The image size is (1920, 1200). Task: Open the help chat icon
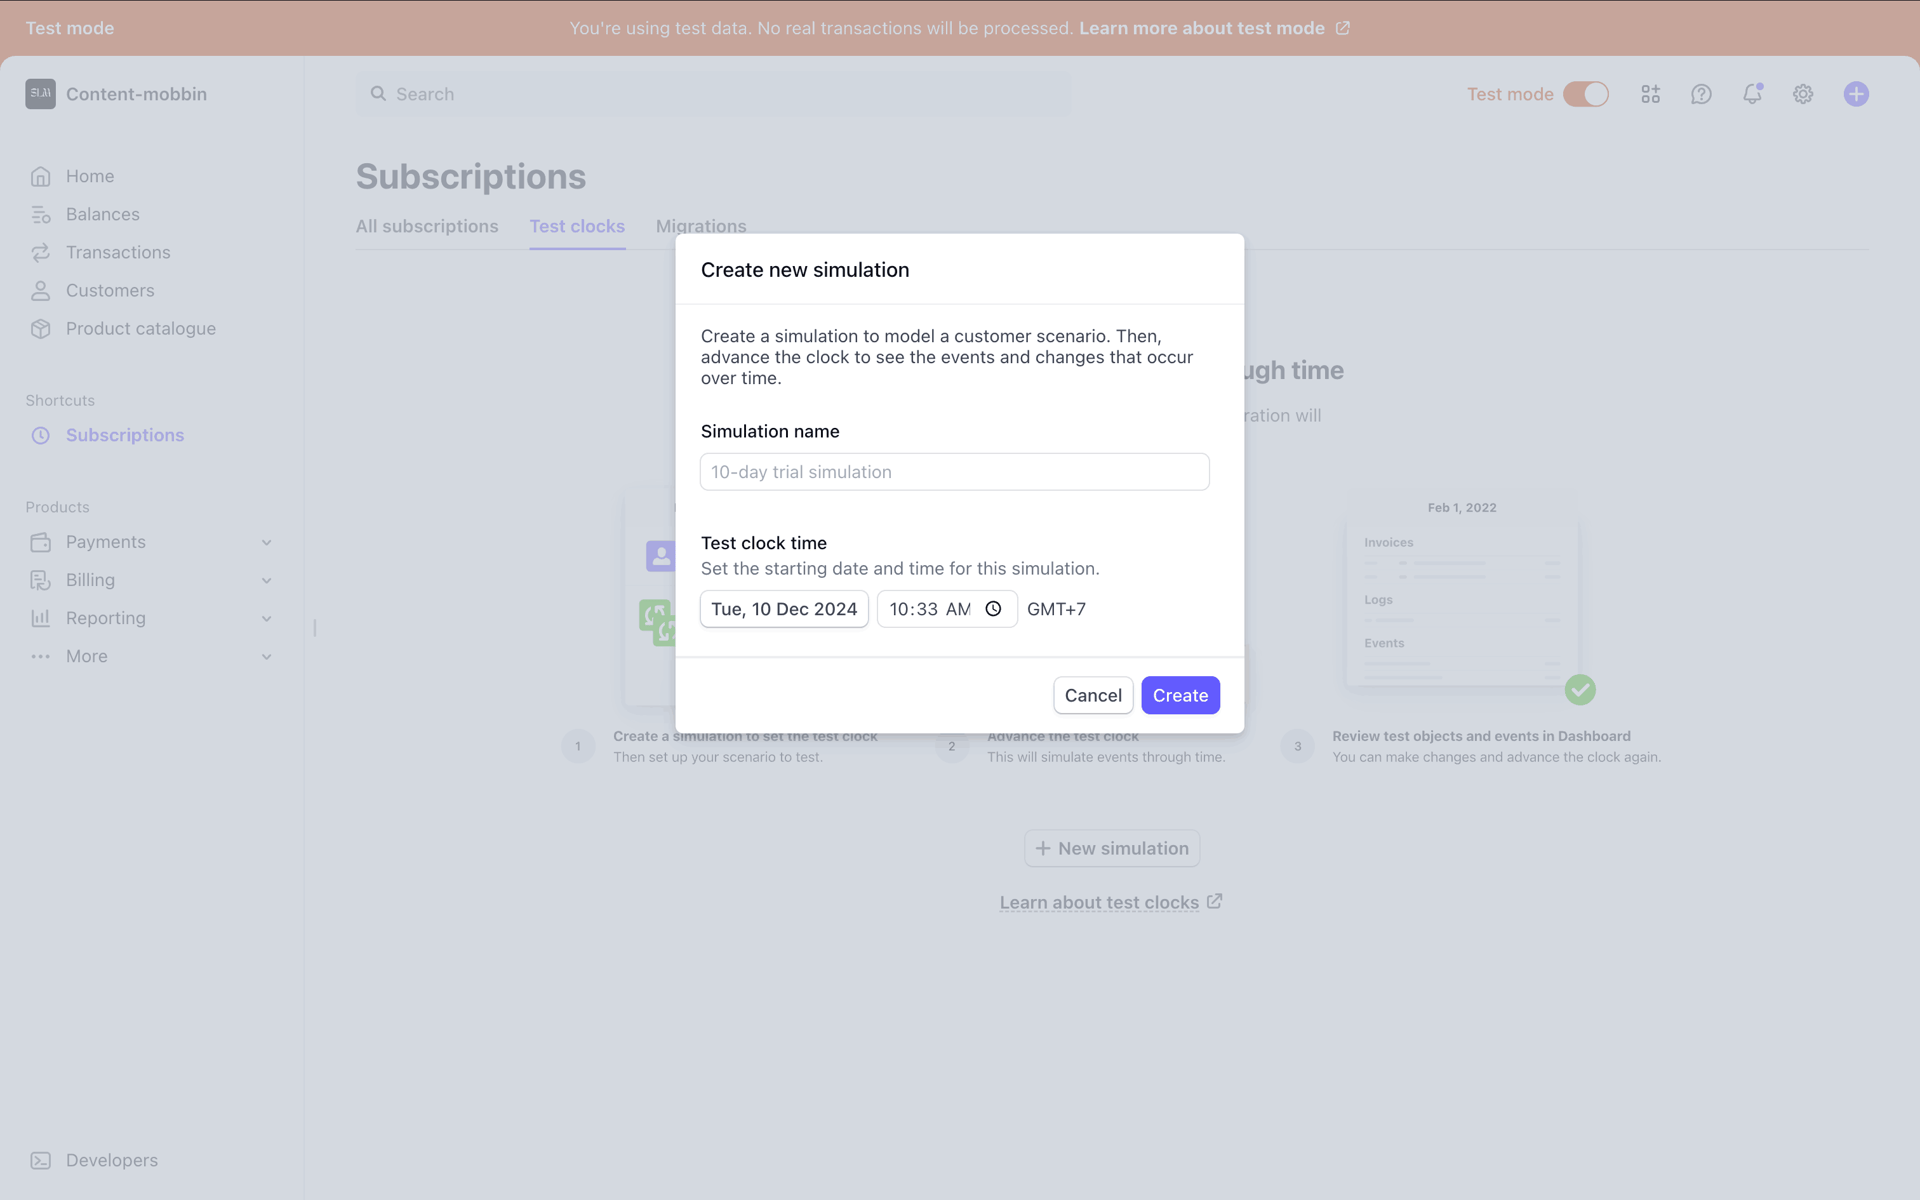[x=1701, y=94]
